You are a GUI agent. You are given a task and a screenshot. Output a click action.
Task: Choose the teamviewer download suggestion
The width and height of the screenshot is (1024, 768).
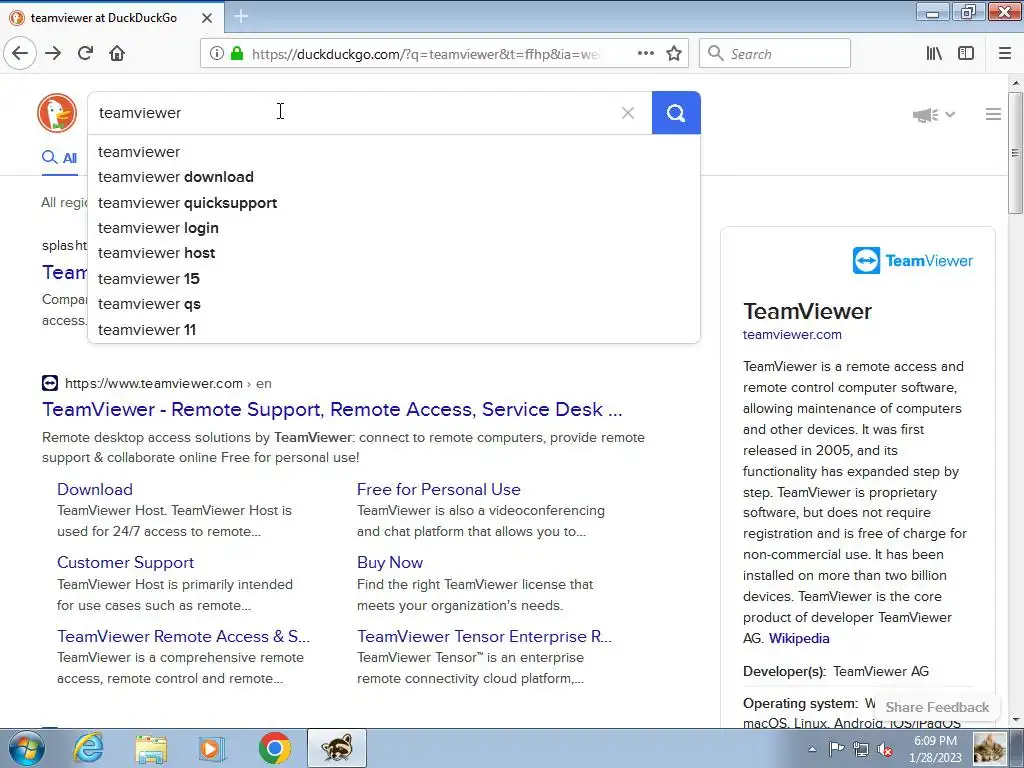394,177
